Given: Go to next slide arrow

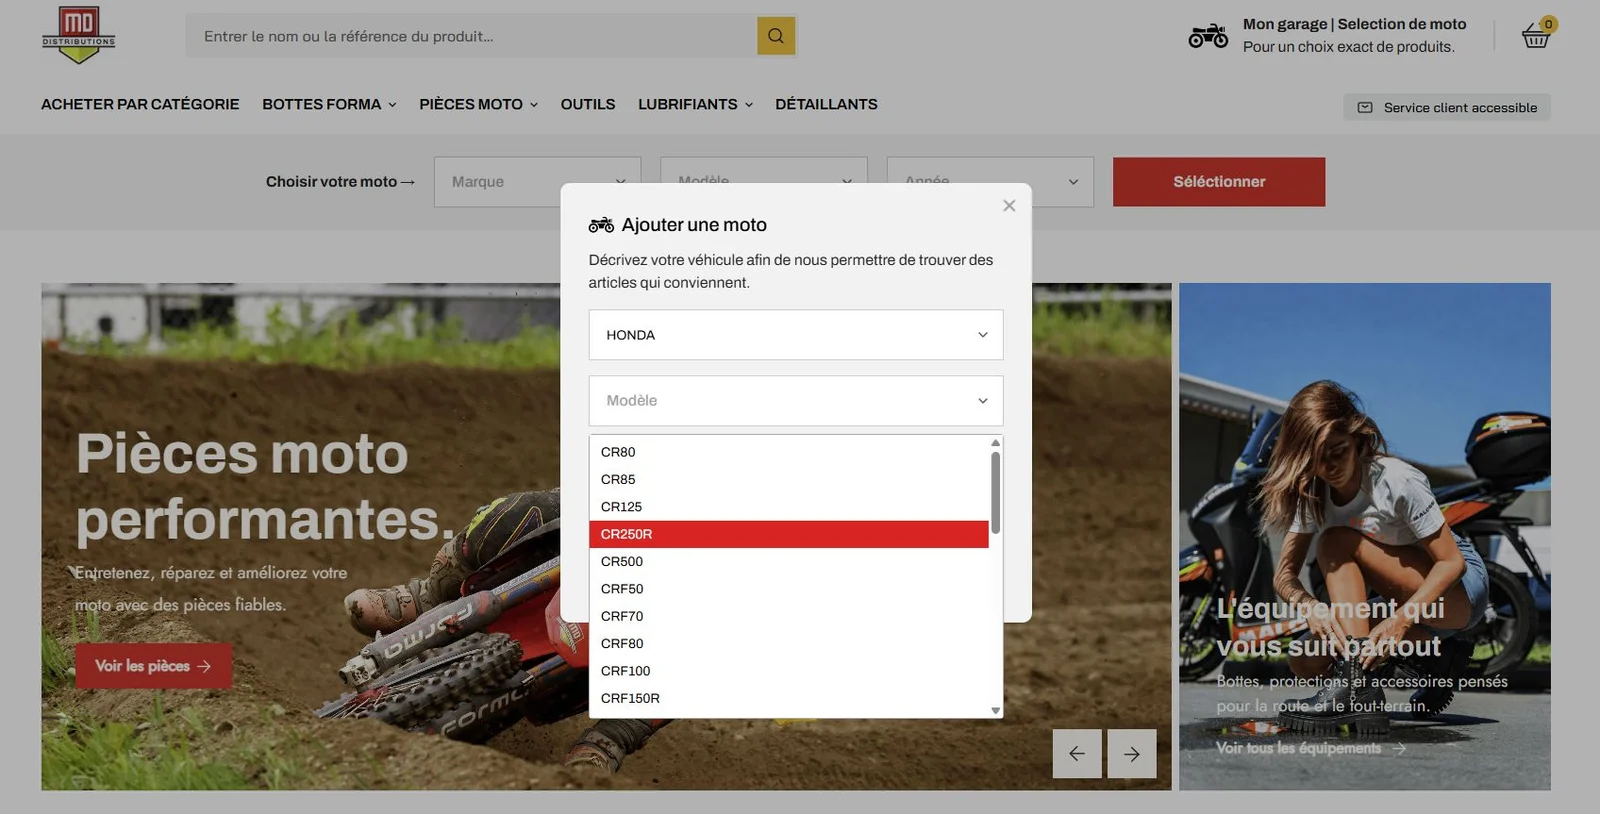Looking at the screenshot, I should pyautogui.click(x=1132, y=754).
